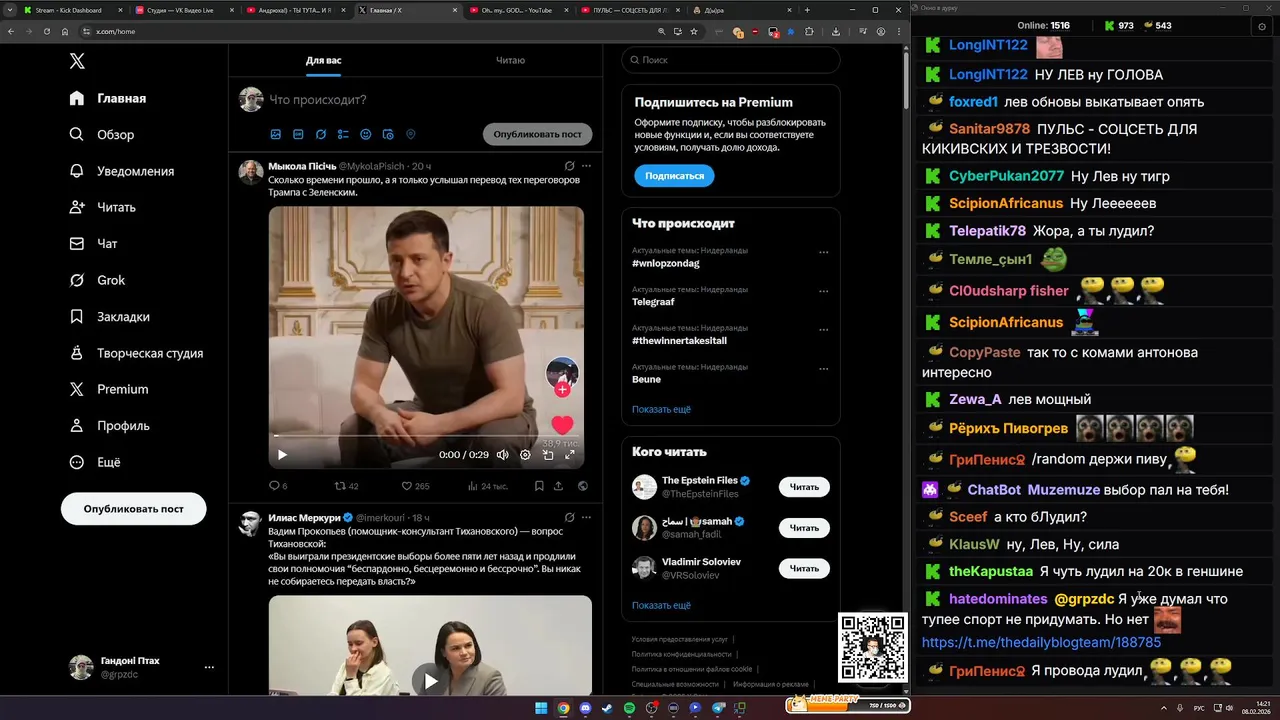Open telegram link in chat window
The width and height of the screenshot is (1280, 720).
1041,643
